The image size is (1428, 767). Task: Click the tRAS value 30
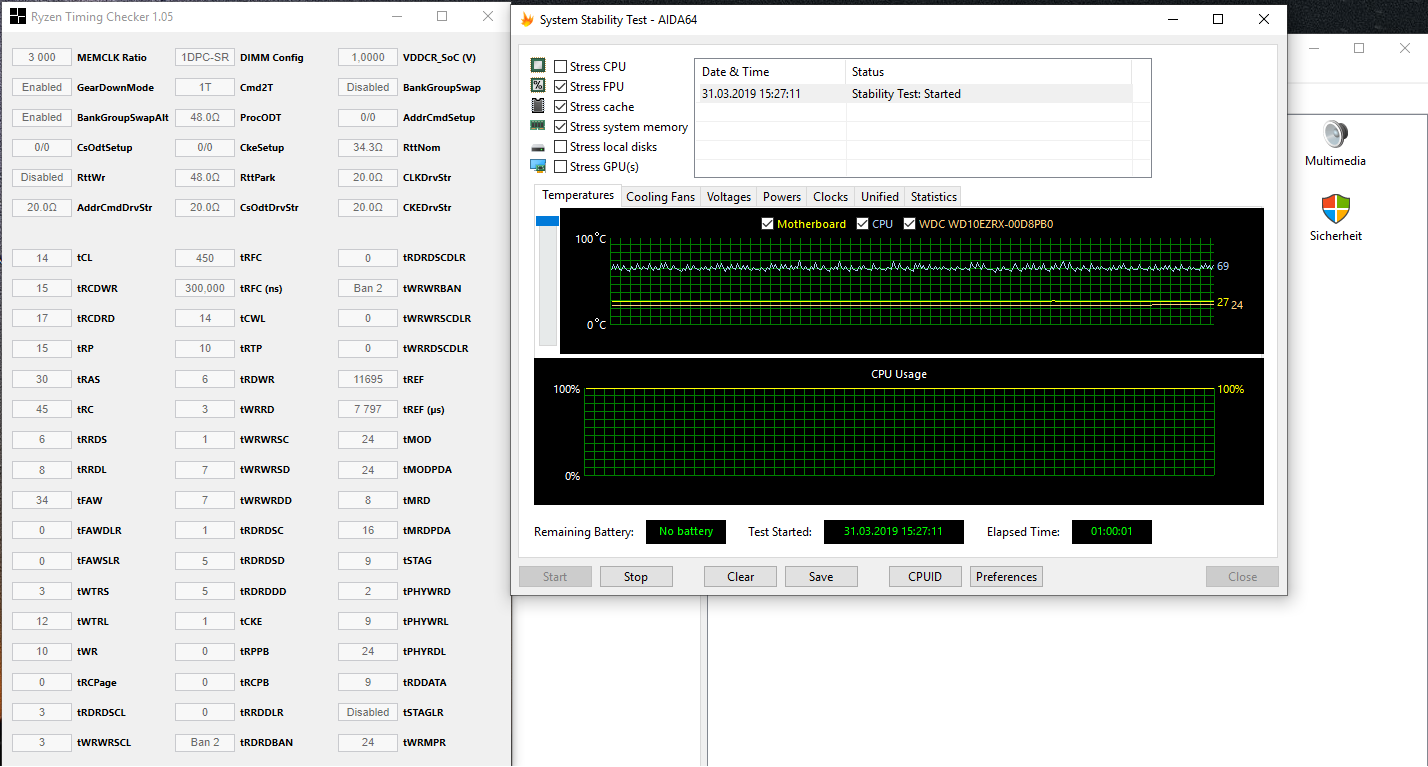coord(42,379)
